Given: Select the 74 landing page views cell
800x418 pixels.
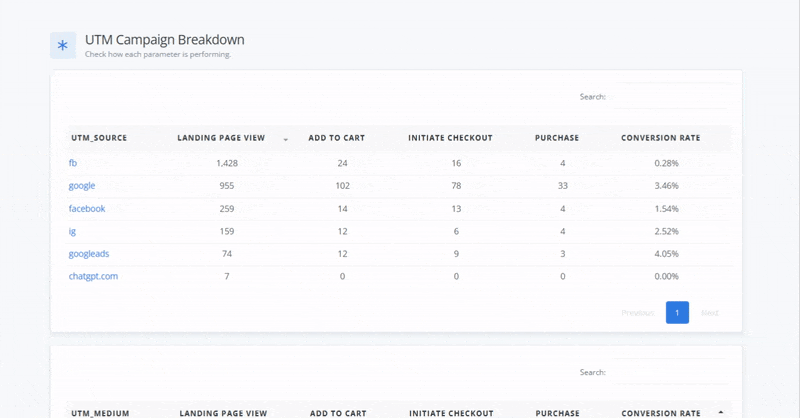Looking at the screenshot, I should (x=227, y=254).
